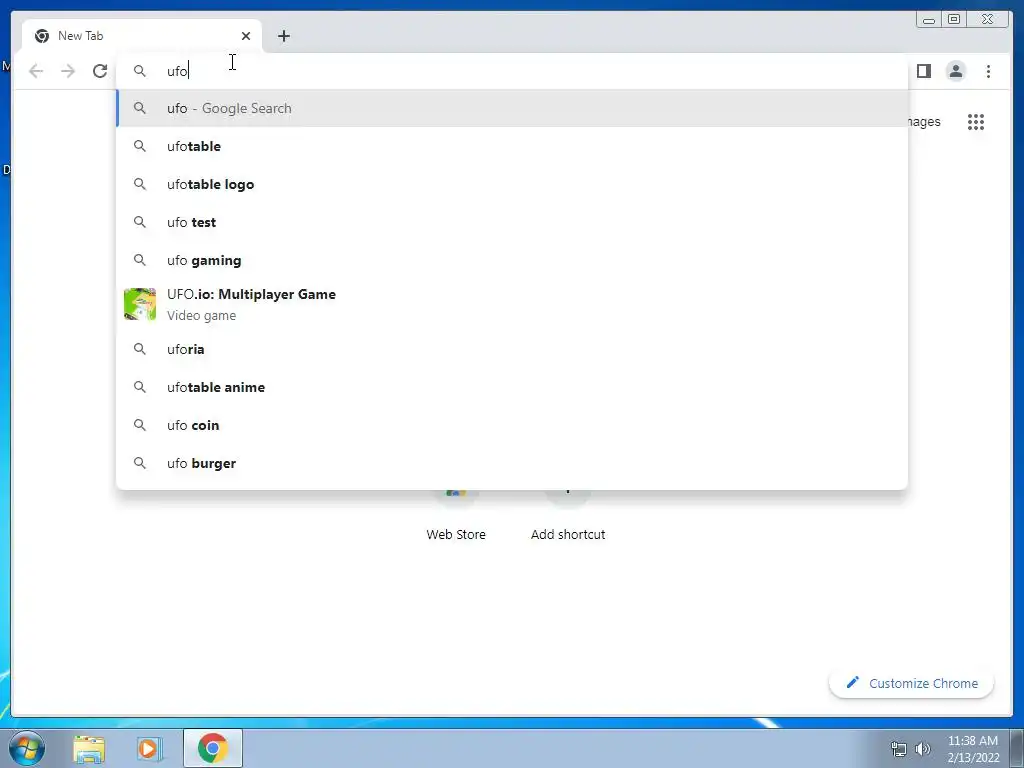Open File Explorer from the taskbar
Screen dimensions: 1024x768
coord(89,748)
